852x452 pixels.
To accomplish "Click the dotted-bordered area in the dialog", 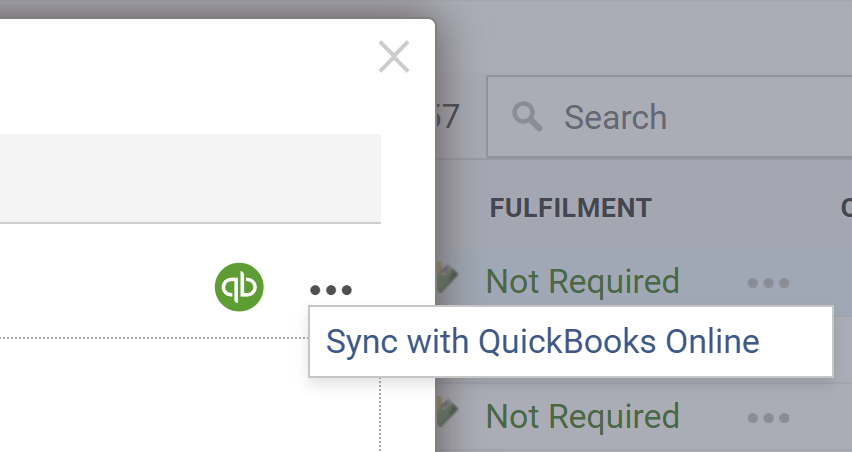I will pyautogui.click(x=190, y=395).
